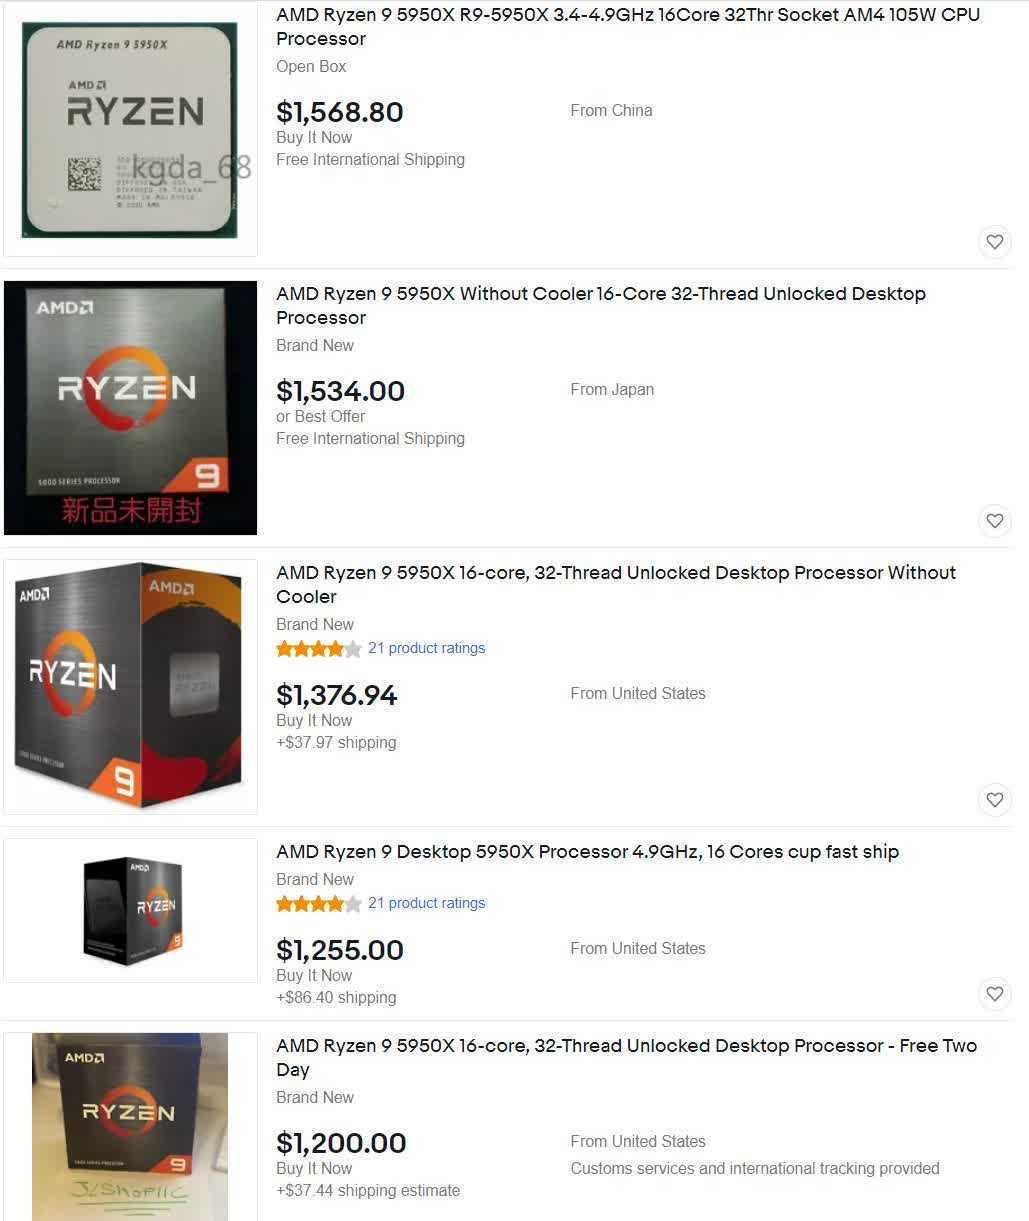Click '21 product ratings' on $1,255.00 listing

[x=426, y=903]
